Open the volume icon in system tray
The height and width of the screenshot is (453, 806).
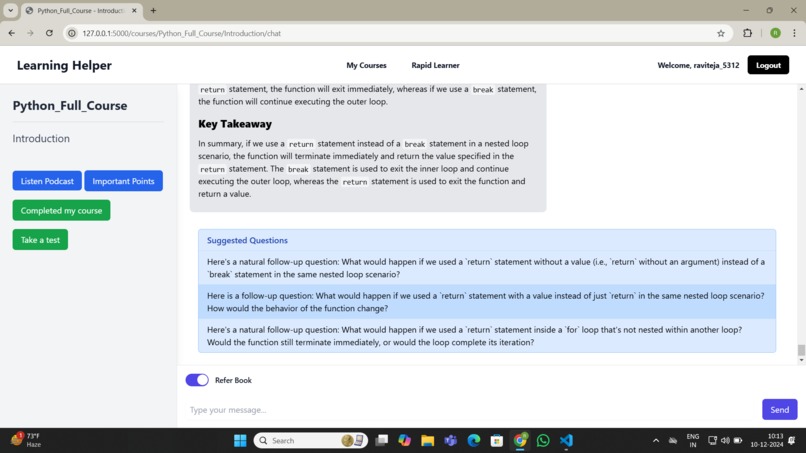coord(725,441)
